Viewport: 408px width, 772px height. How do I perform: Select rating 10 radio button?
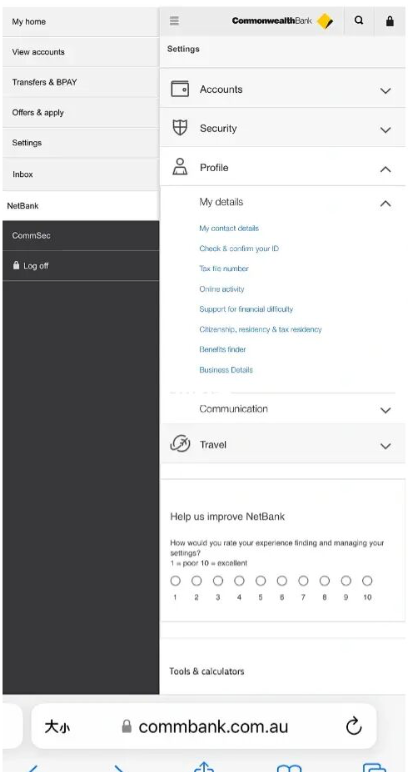(x=367, y=581)
